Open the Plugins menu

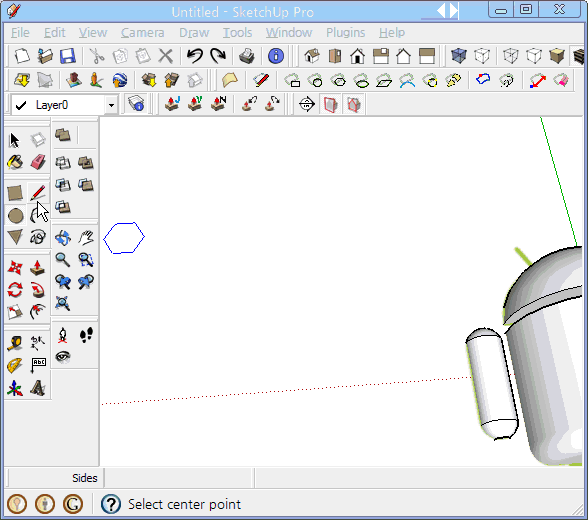[345, 33]
